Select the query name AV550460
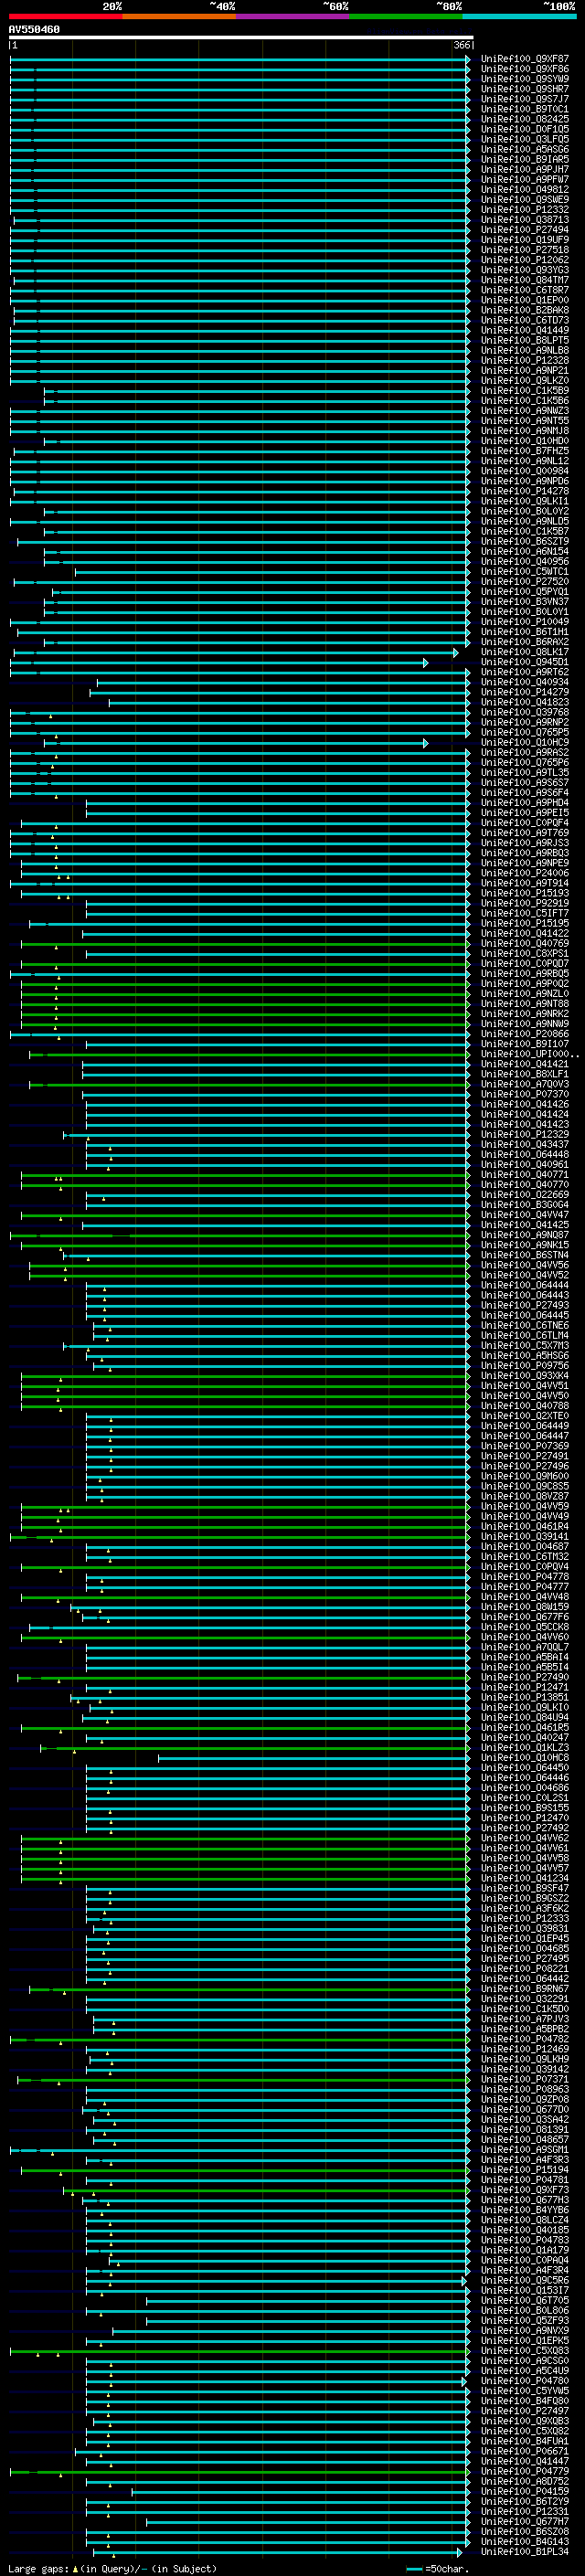585x2576 pixels. click(x=34, y=30)
